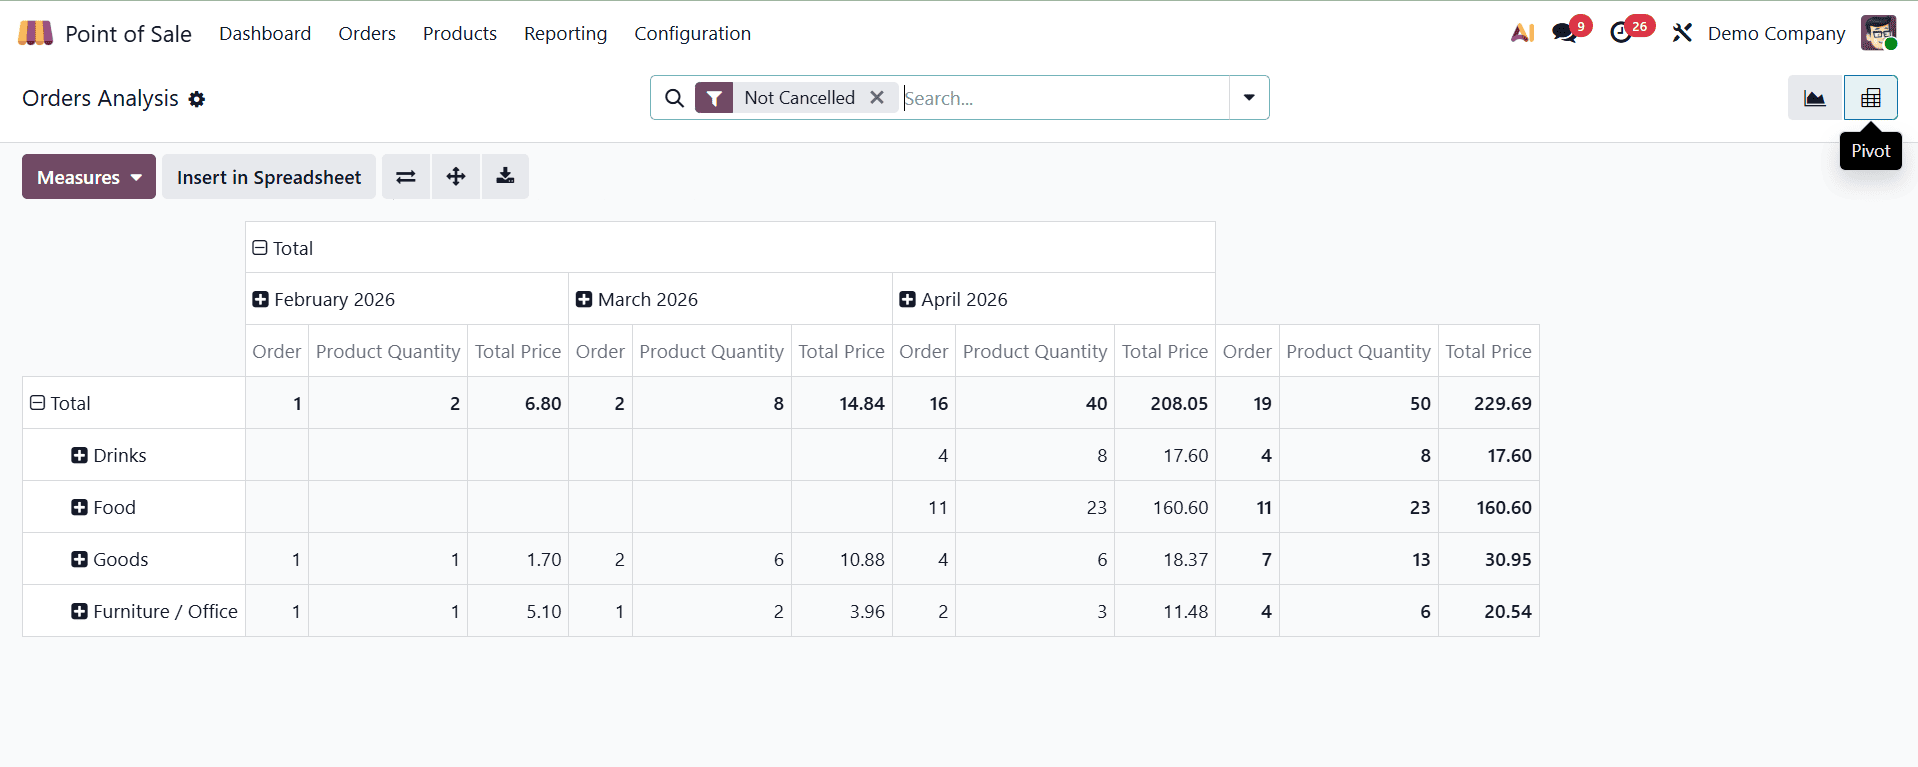Click the Furniture 11.48 cell

click(x=1165, y=611)
